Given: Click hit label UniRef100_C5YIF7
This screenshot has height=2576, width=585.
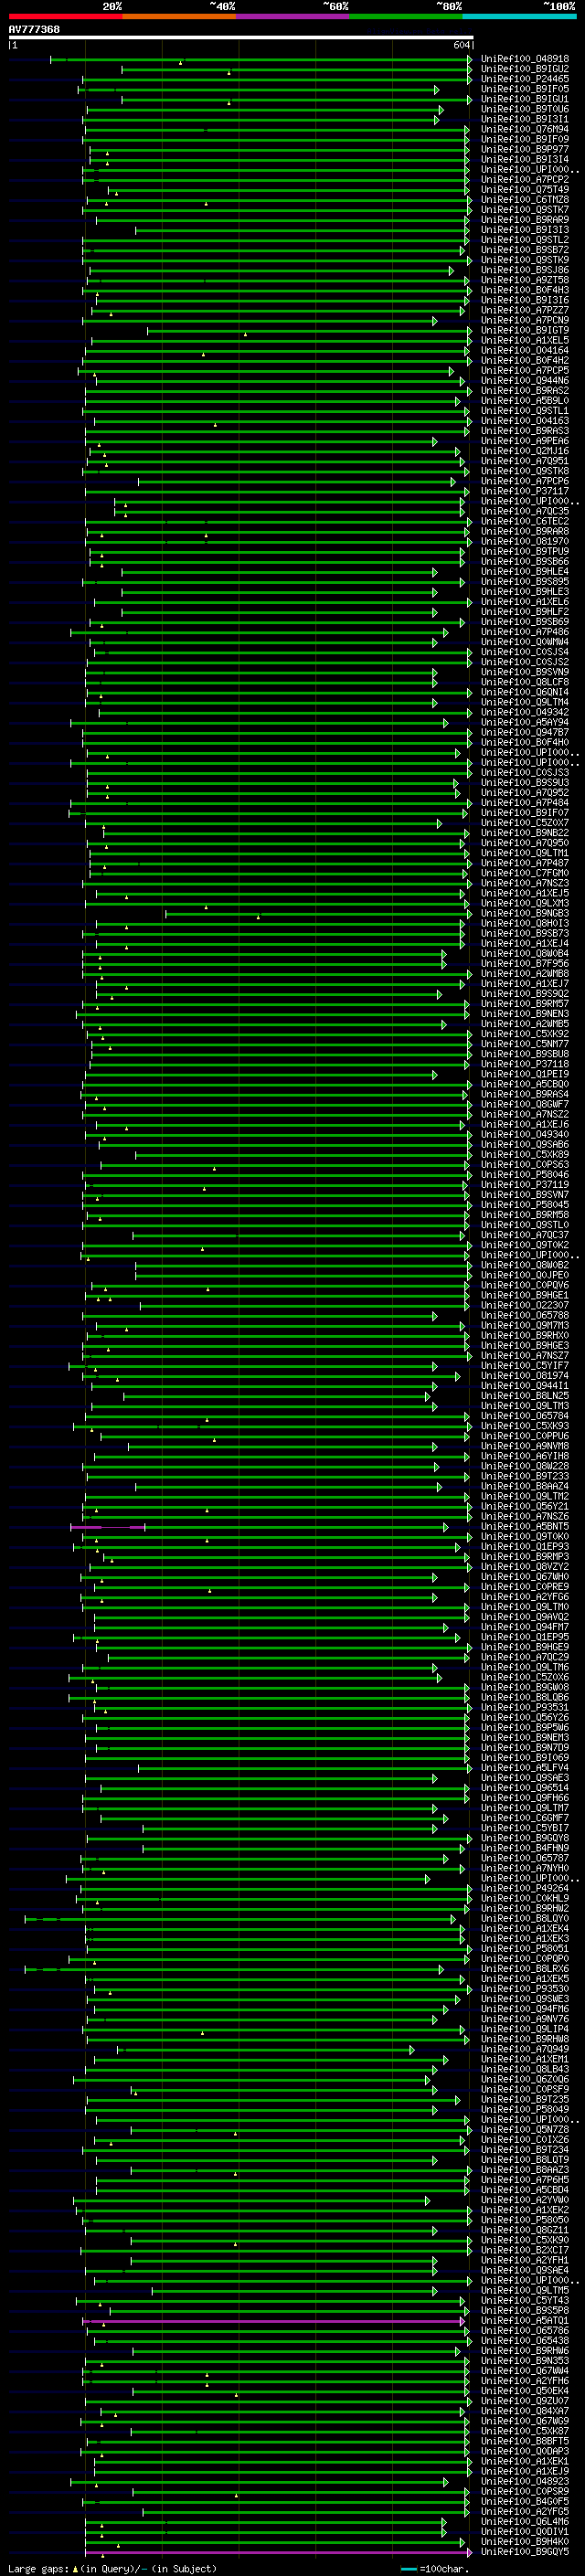Looking at the screenshot, I should point(525,1365).
